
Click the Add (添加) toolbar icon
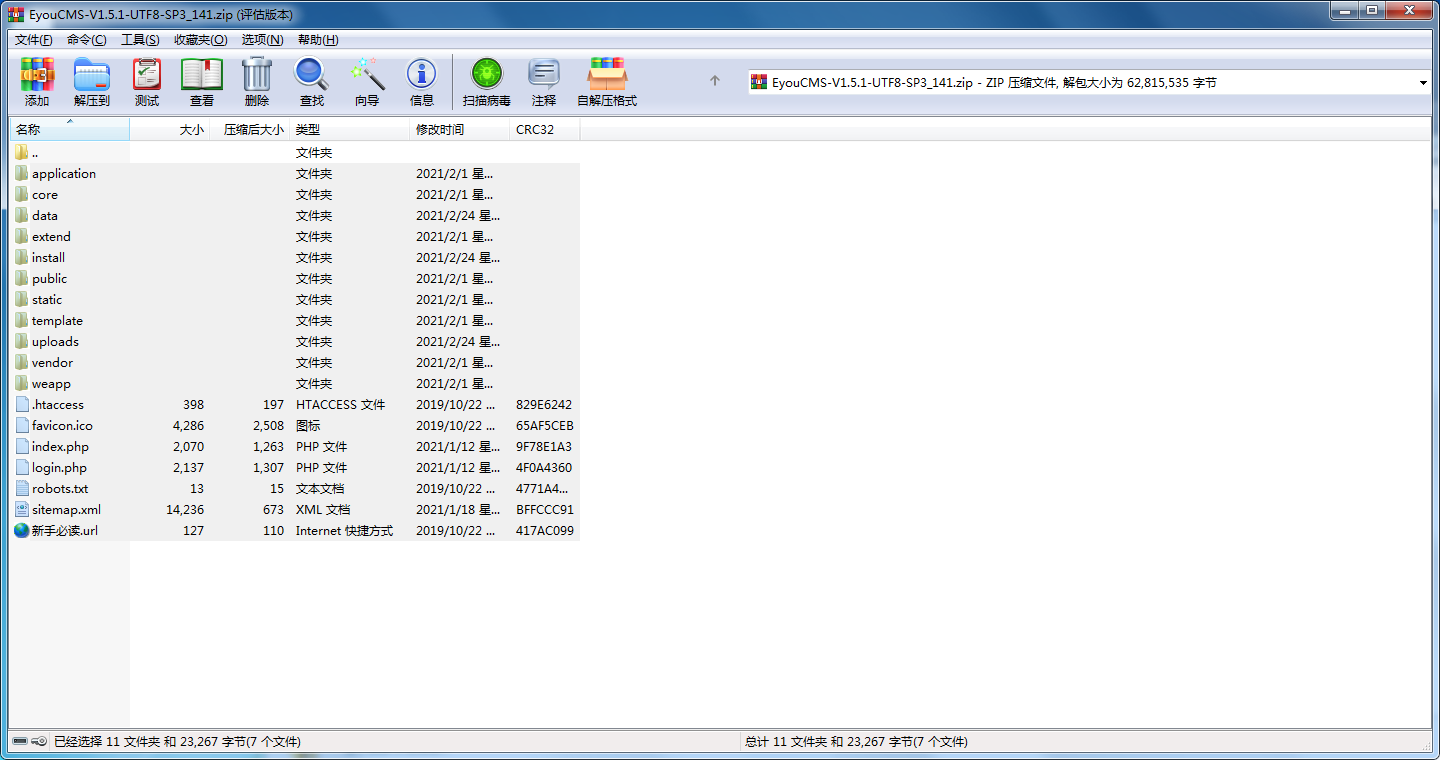37,82
